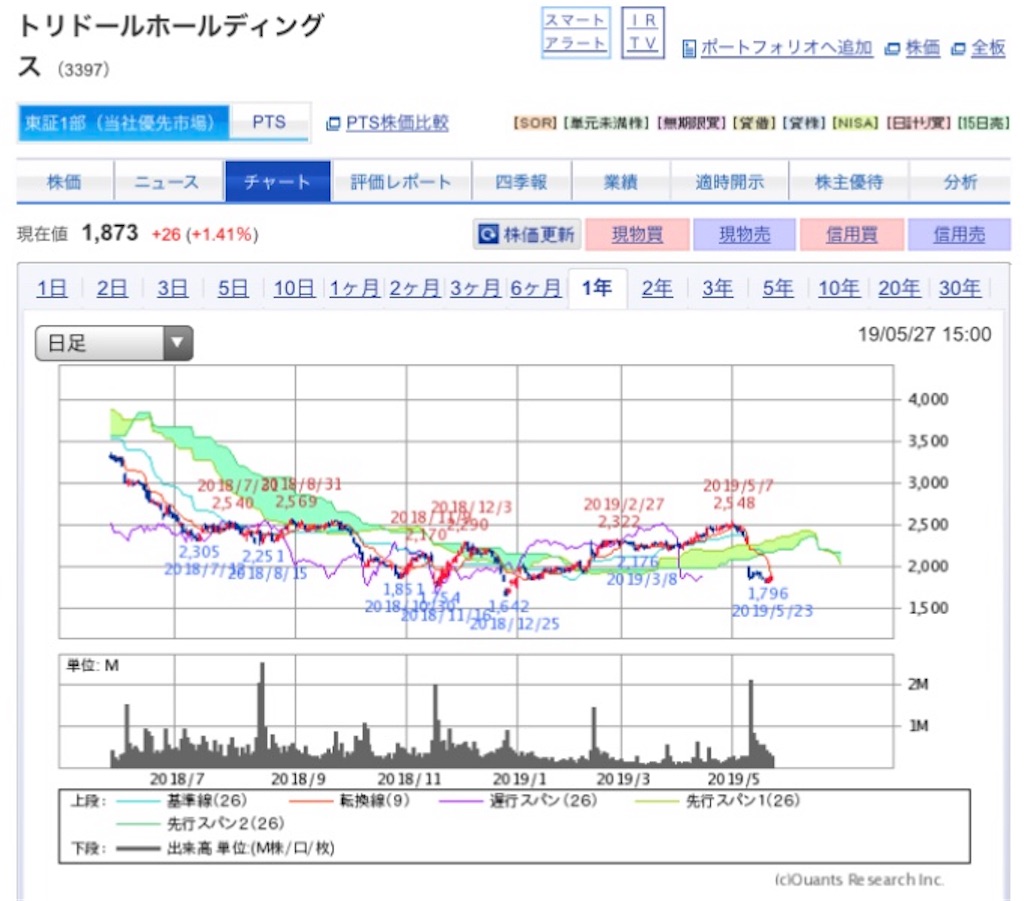Click the 信用売 button
Screen dimensions: 1024x901
(x=959, y=234)
